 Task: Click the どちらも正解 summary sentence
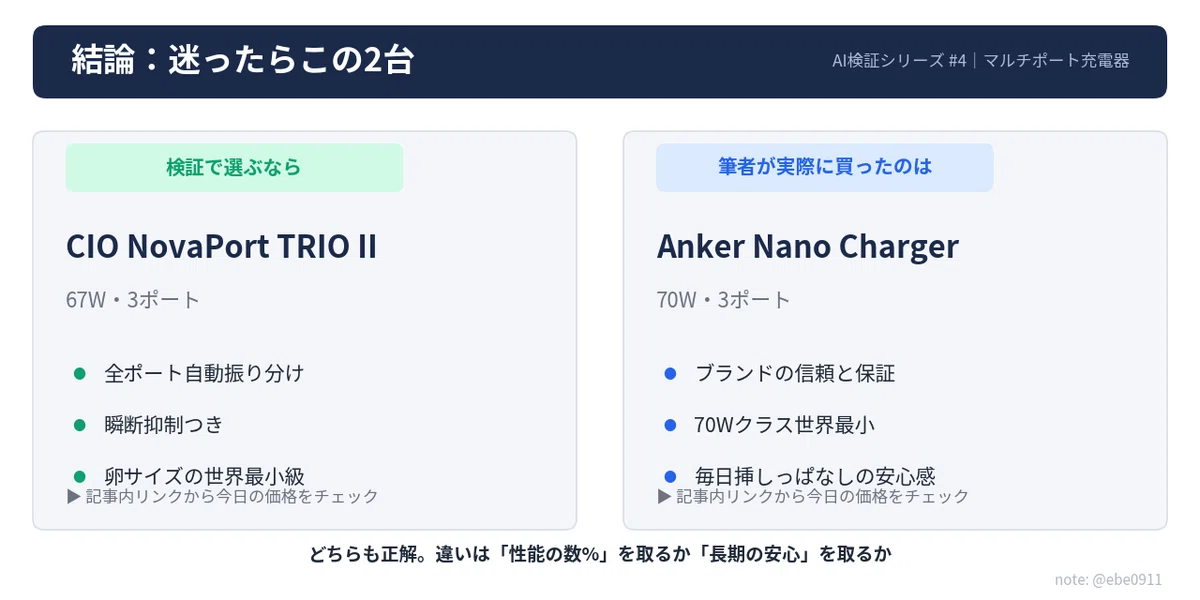pos(600,553)
